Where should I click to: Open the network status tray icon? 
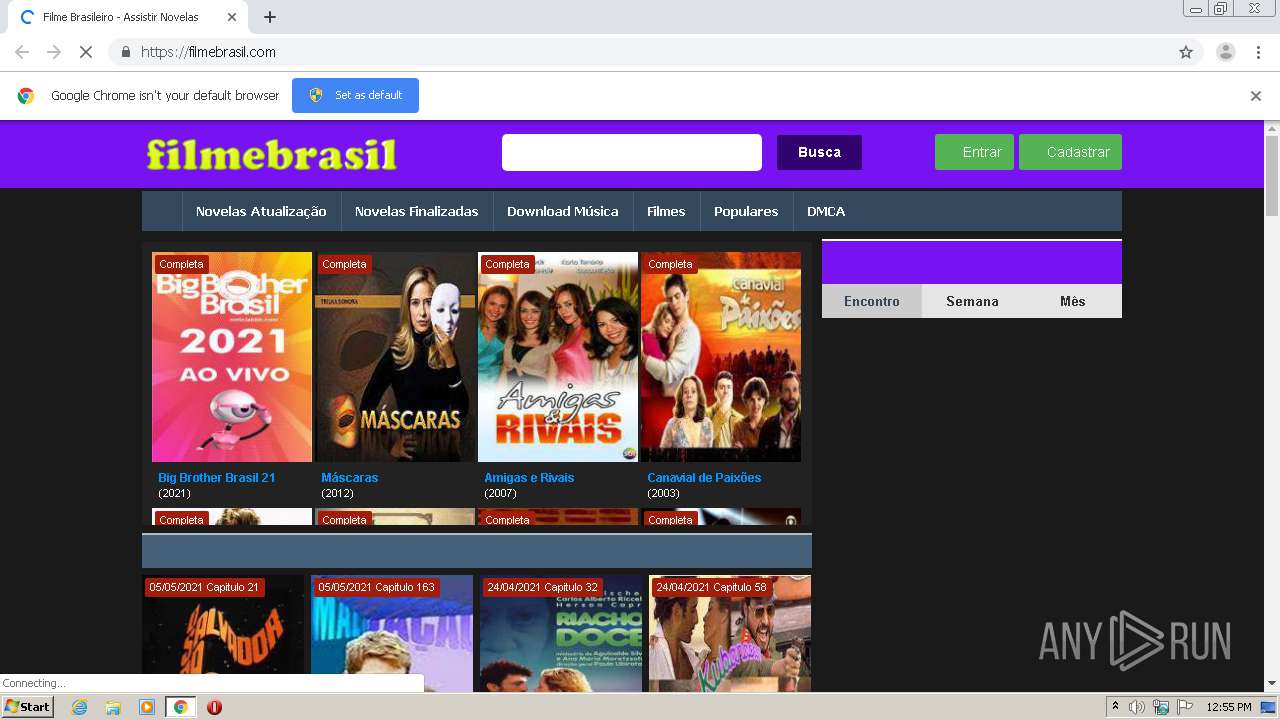[x=1161, y=707]
